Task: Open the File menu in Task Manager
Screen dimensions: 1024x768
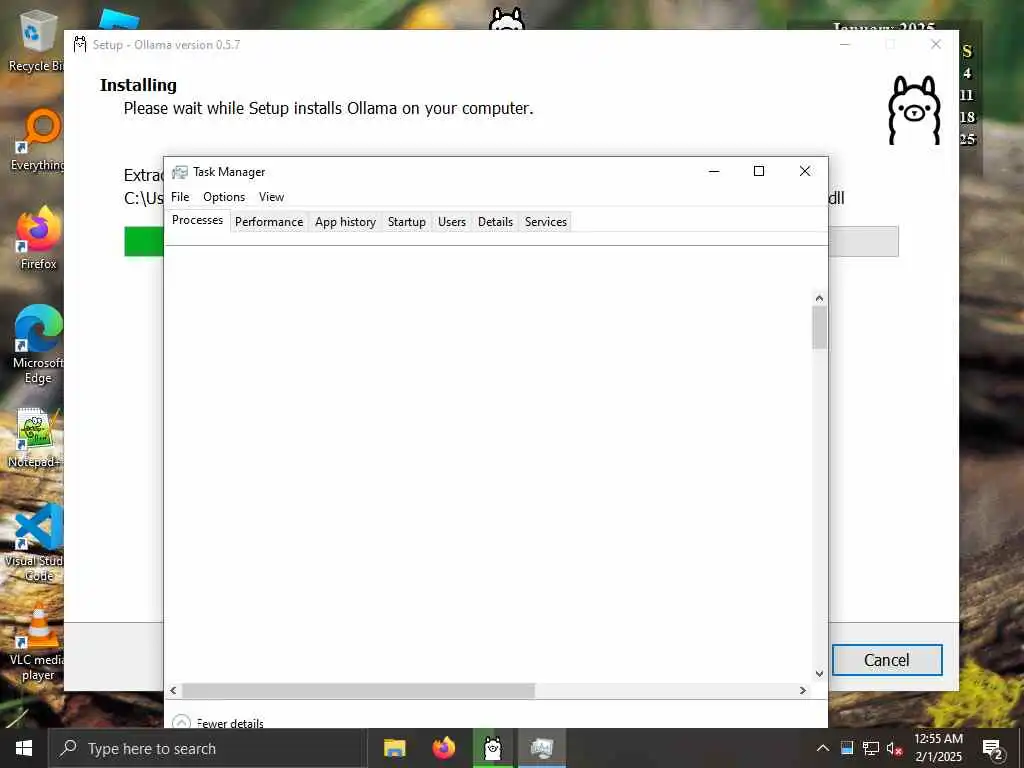Action: 180,197
